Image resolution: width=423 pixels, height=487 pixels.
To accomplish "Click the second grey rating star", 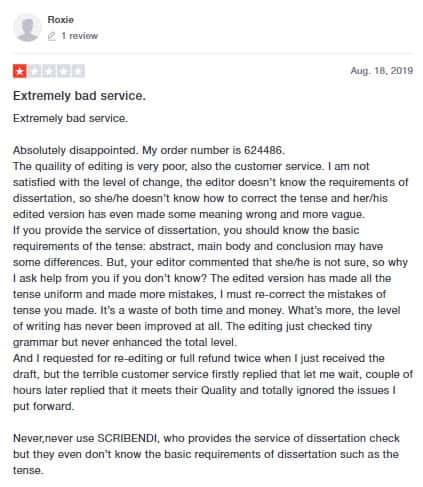I will [34, 71].
